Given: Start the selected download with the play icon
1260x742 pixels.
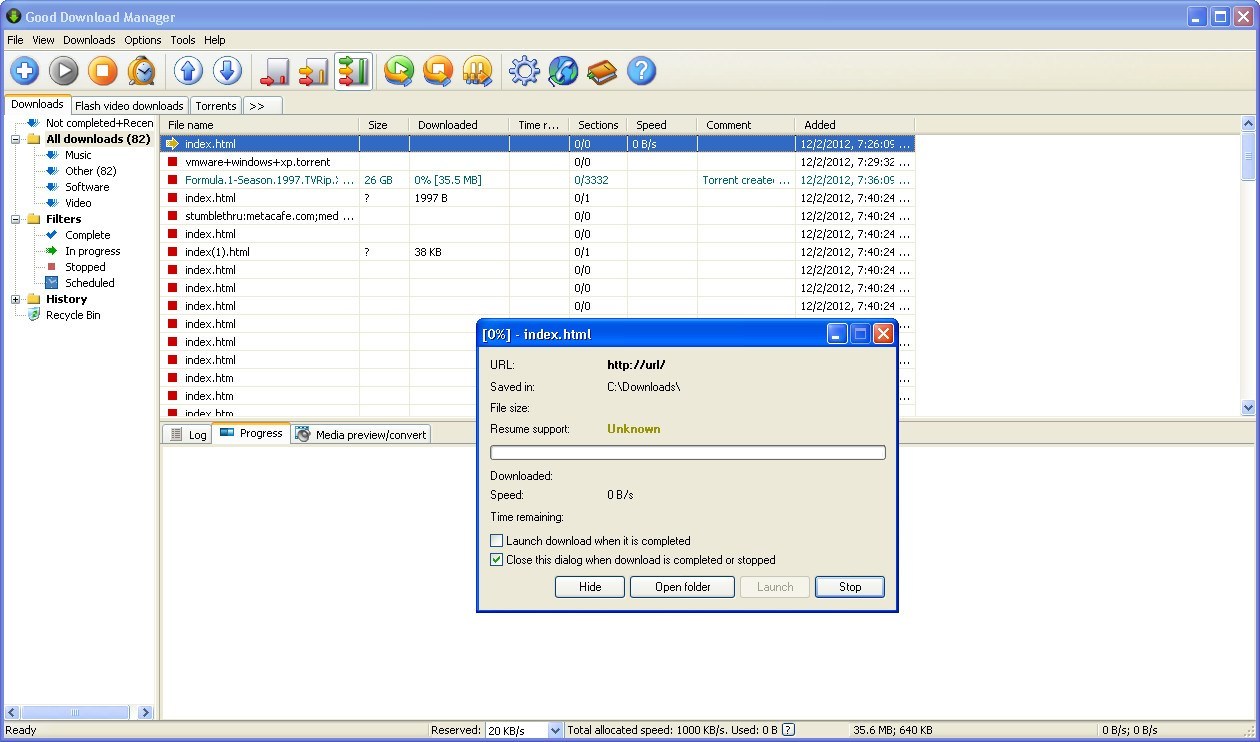Looking at the screenshot, I should click(63, 71).
